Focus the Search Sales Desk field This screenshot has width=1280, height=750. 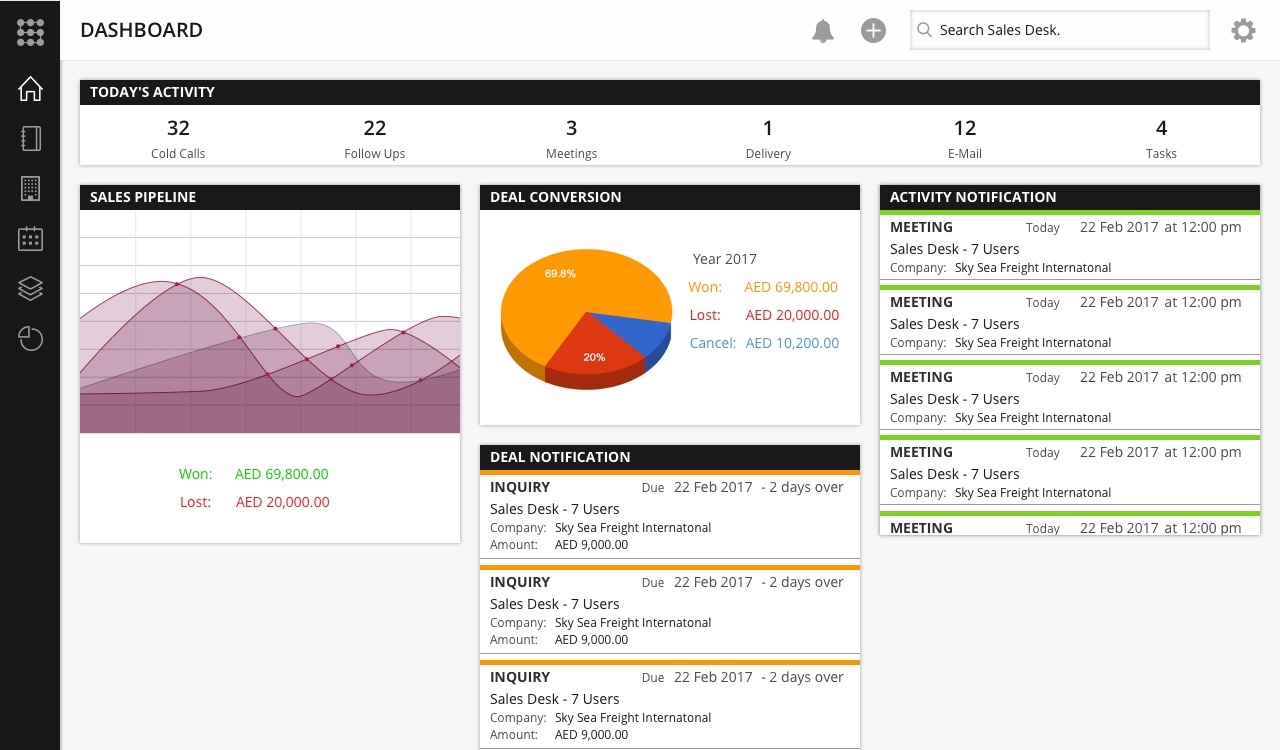(x=1059, y=30)
